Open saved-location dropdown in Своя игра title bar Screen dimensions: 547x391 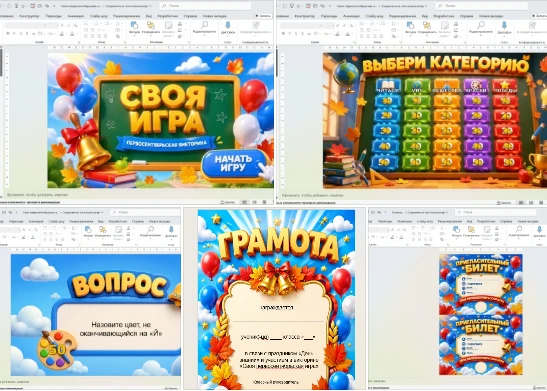[x=150, y=6]
